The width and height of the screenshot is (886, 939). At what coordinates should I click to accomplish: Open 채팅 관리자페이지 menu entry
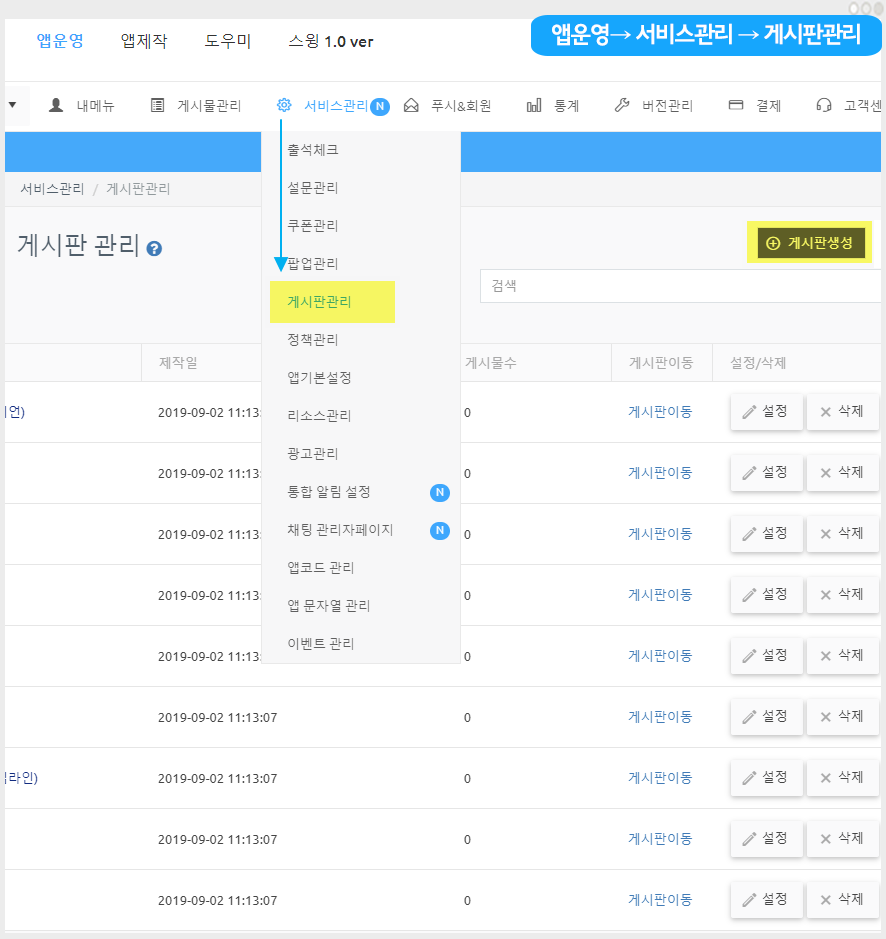(340, 530)
